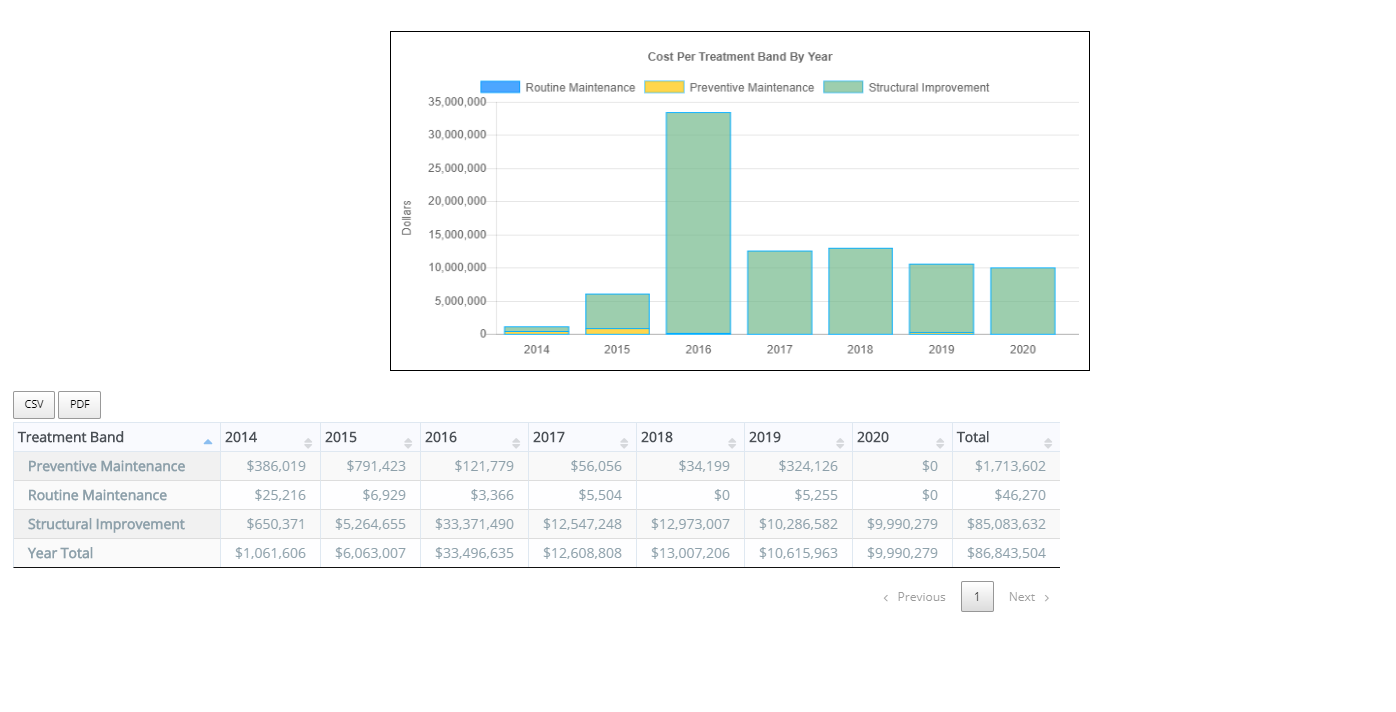Image resolution: width=1396 pixels, height=712 pixels.
Task: Click the blue Routine Maintenance legend swatch
Action: 500,88
